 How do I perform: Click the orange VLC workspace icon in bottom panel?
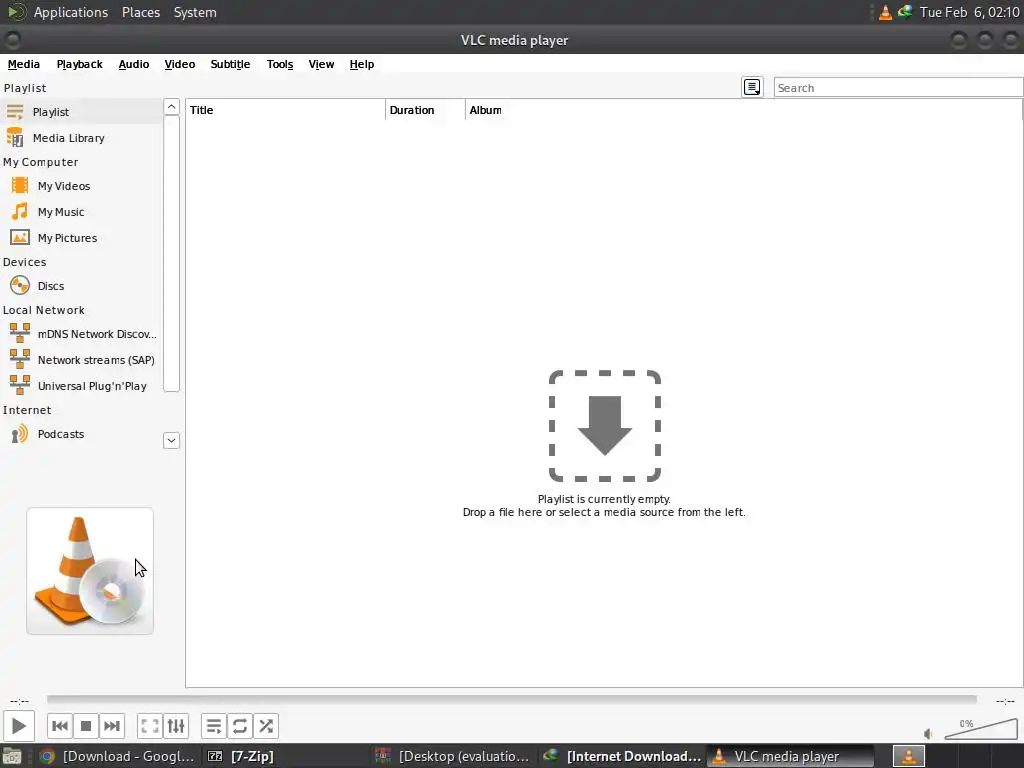pos(908,756)
